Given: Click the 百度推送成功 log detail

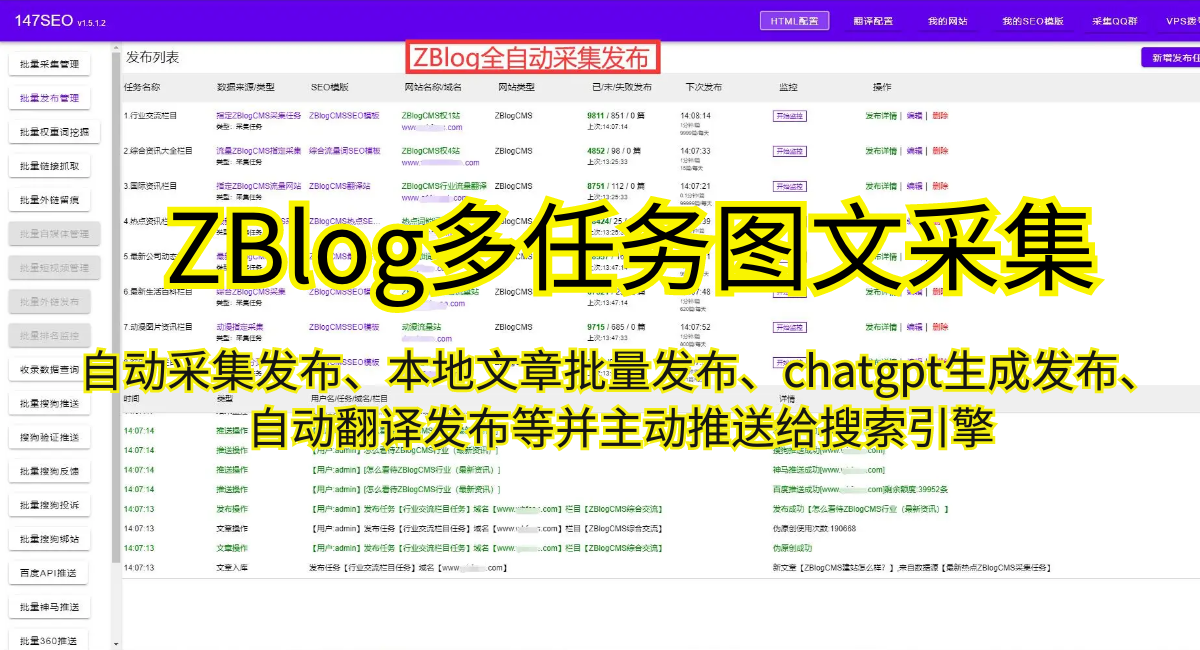Looking at the screenshot, I should pos(861,489).
